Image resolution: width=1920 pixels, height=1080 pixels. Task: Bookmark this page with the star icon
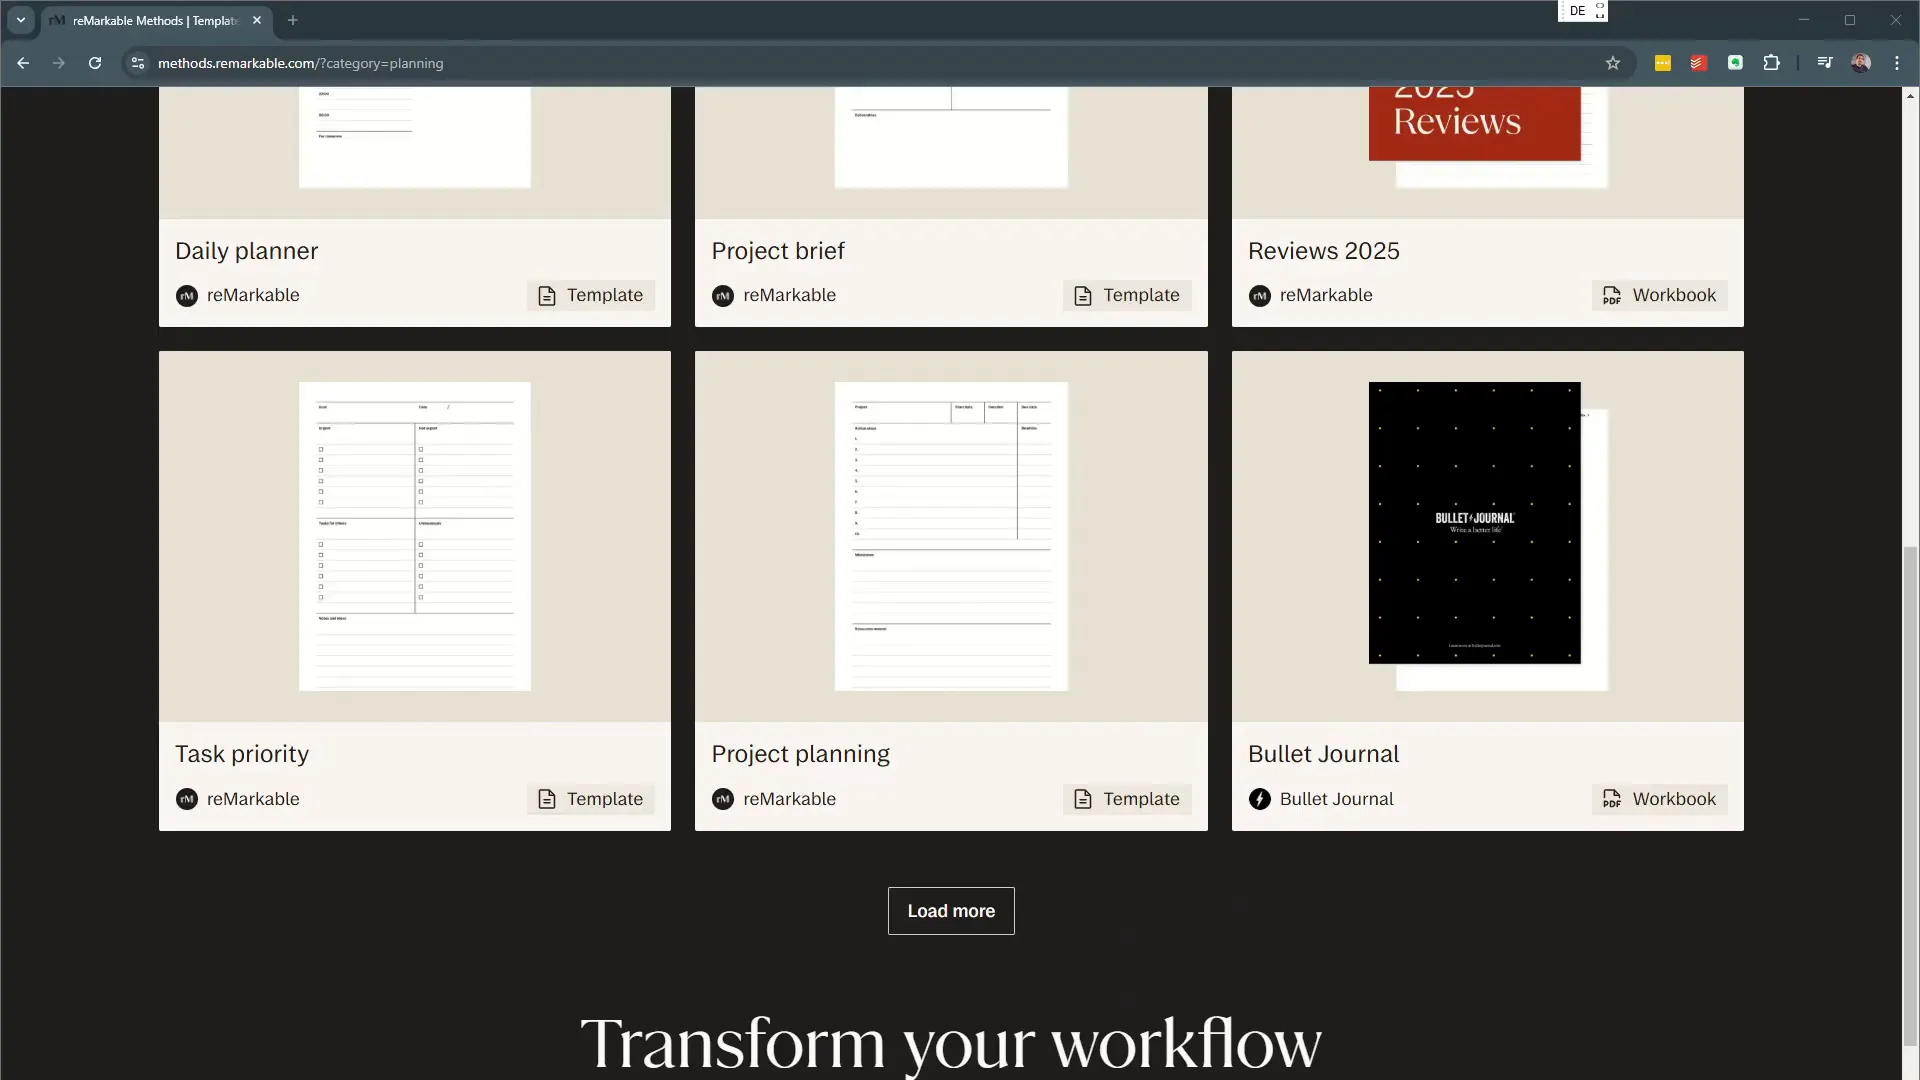(1613, 63)
